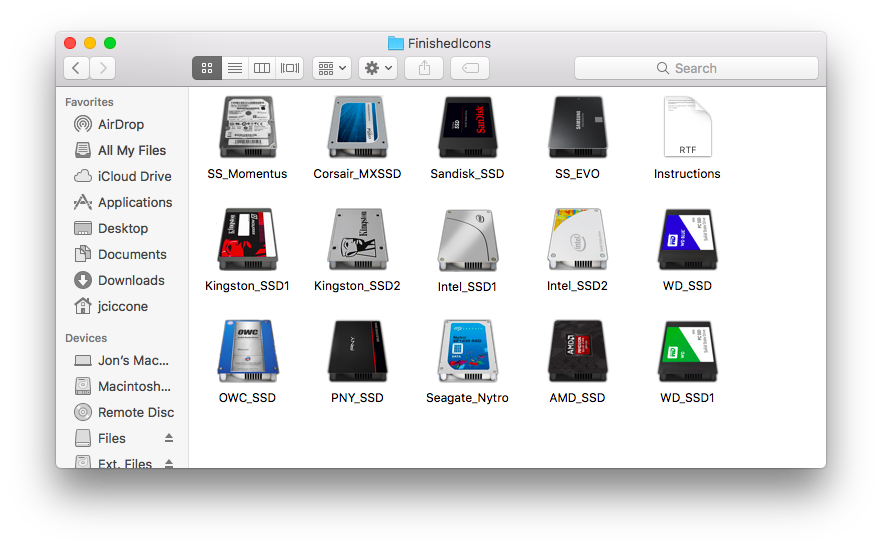882x548 pixels.
Task: Click the FinishedIcons folder title icon
Action: (396, 43)
